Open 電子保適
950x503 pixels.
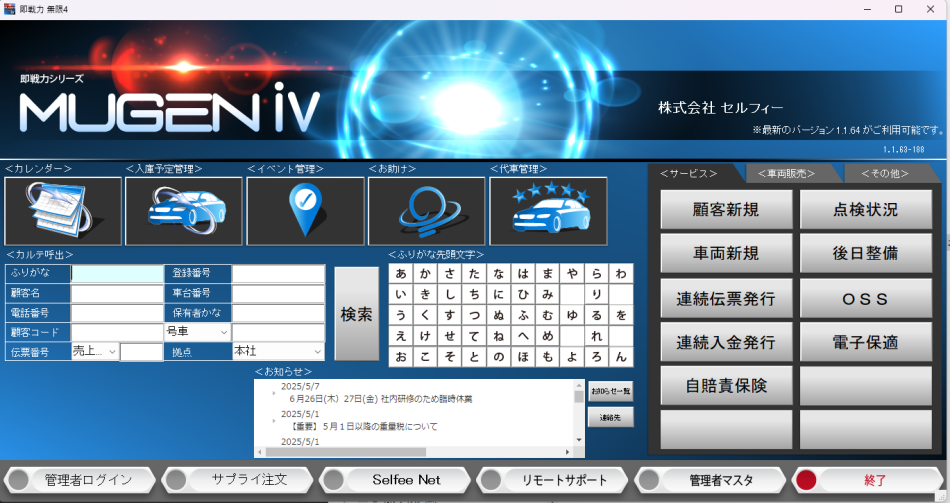[866, 342]
